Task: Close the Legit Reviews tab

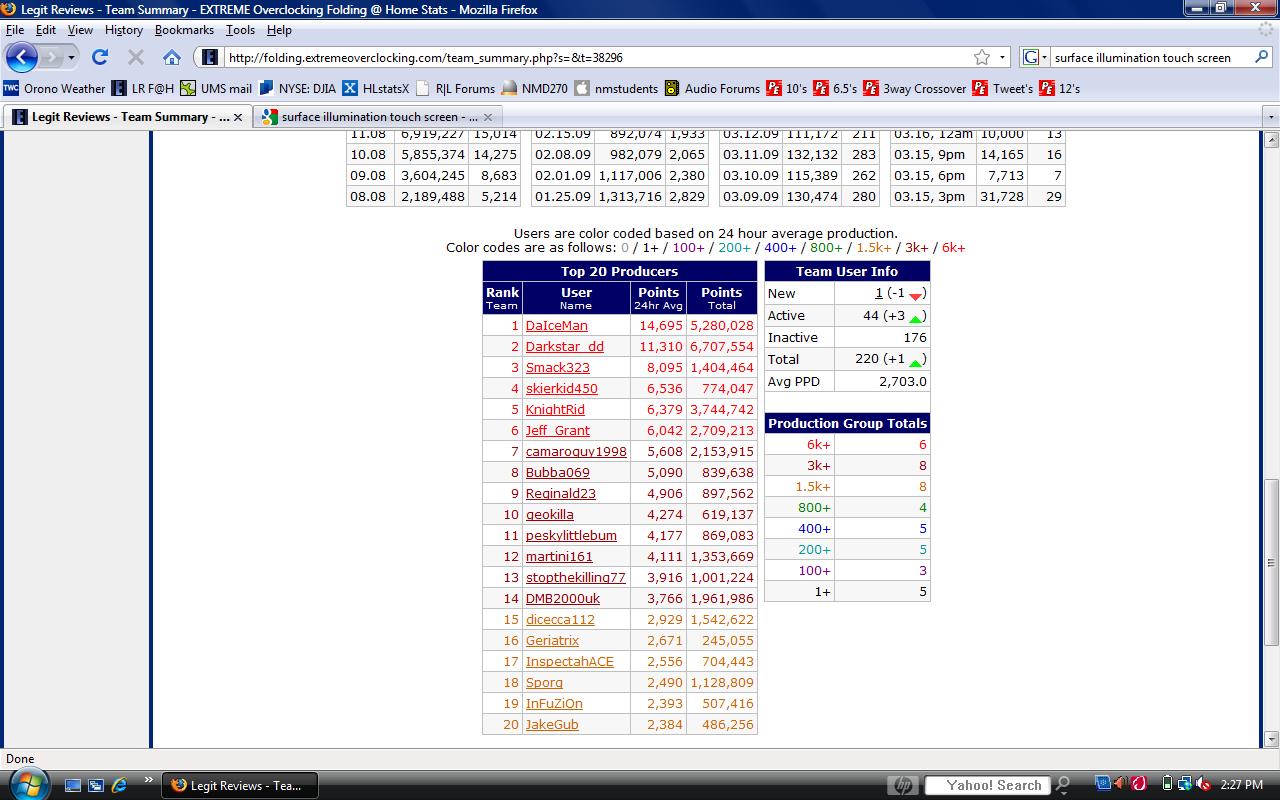Action: click(238, 117)
